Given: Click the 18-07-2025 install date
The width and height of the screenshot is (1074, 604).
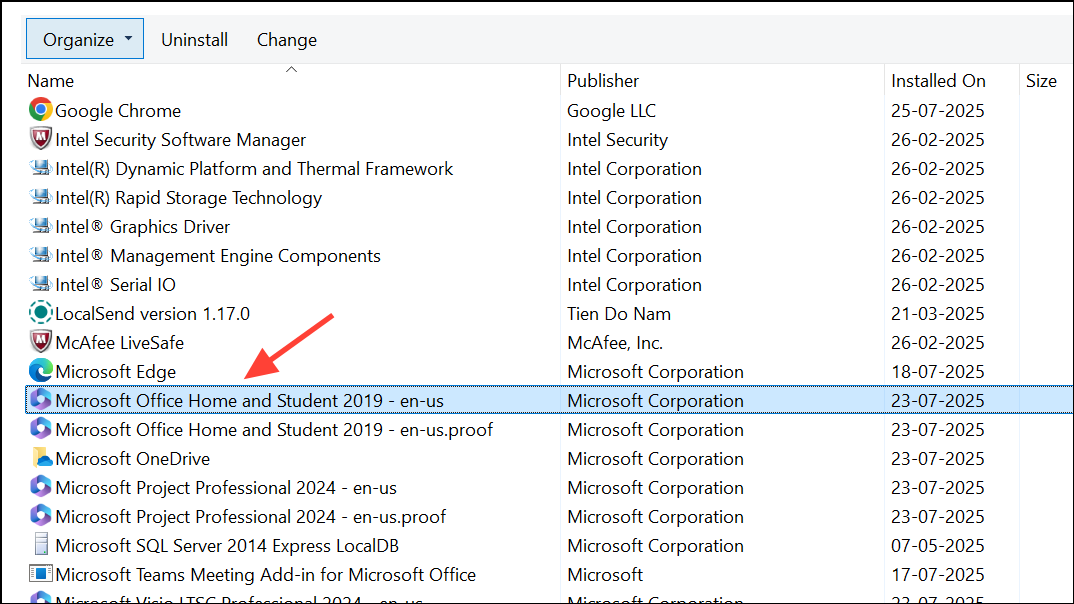Looking at the screenshot, I should 937,371.
